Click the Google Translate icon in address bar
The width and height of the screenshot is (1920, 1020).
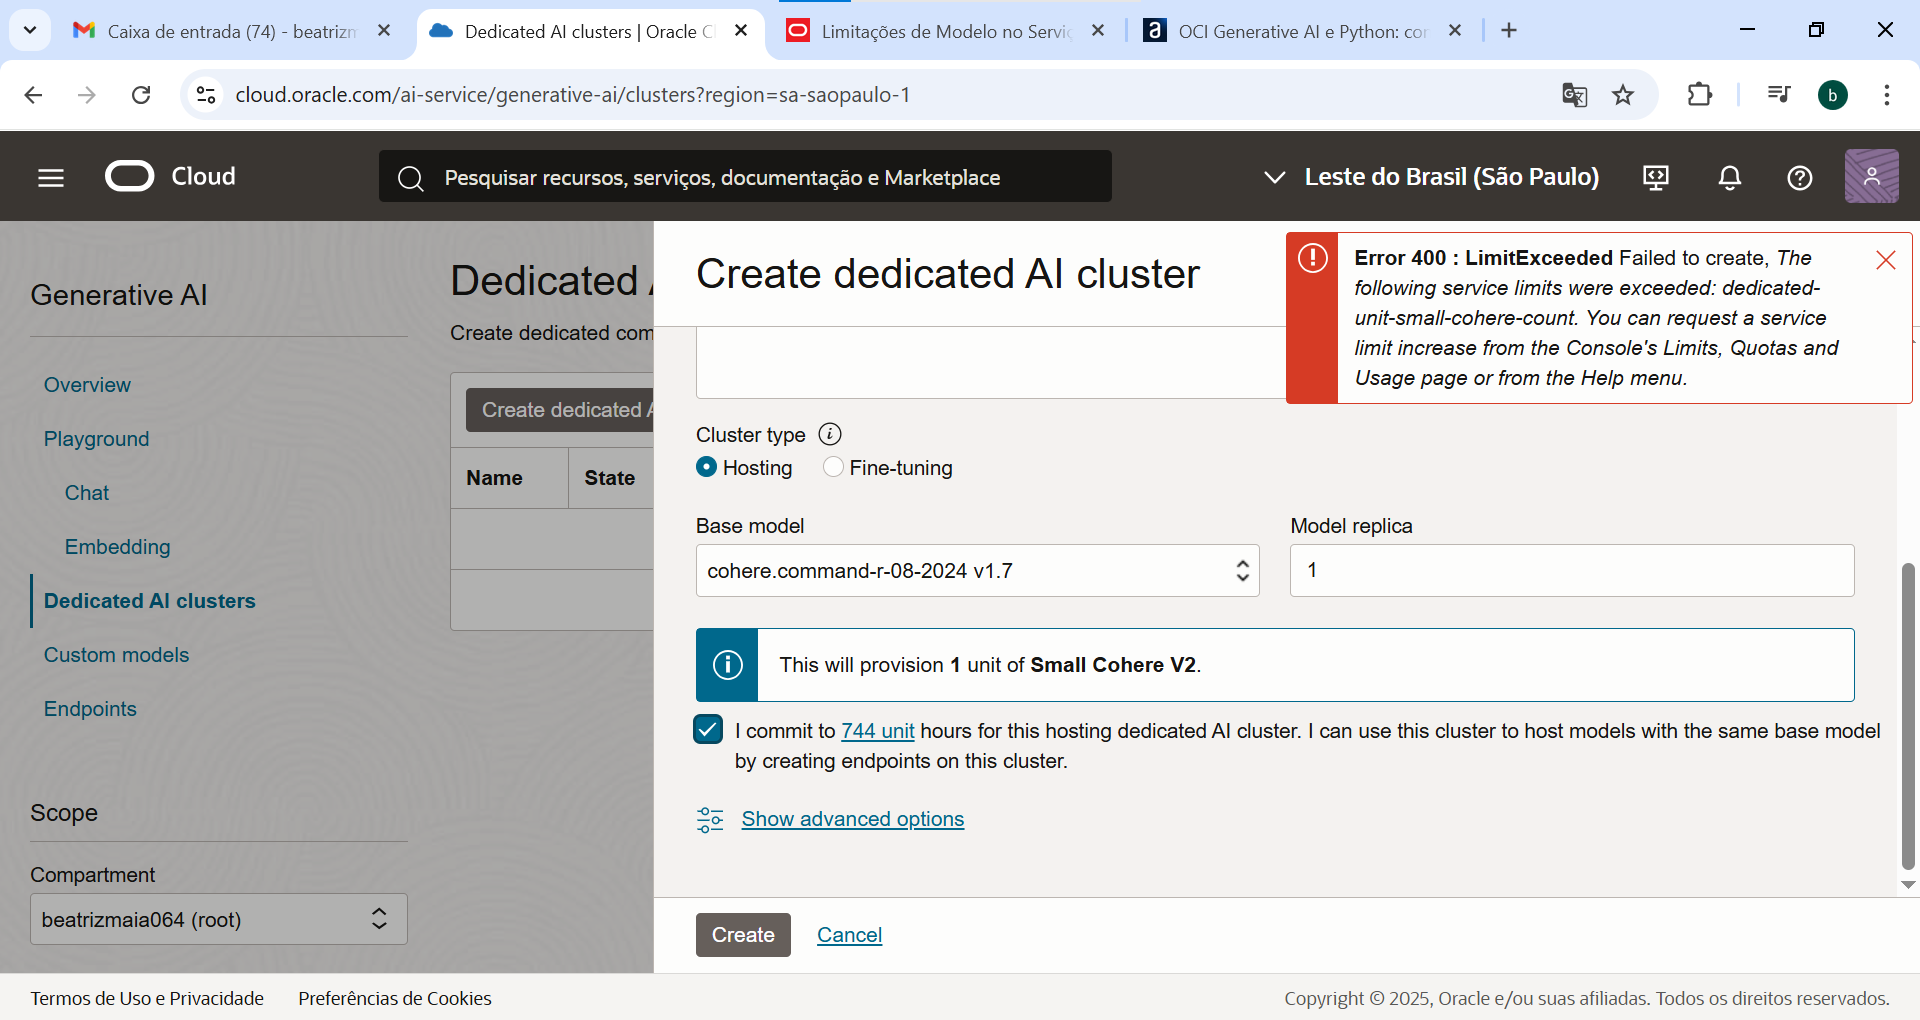(1574, 95)
